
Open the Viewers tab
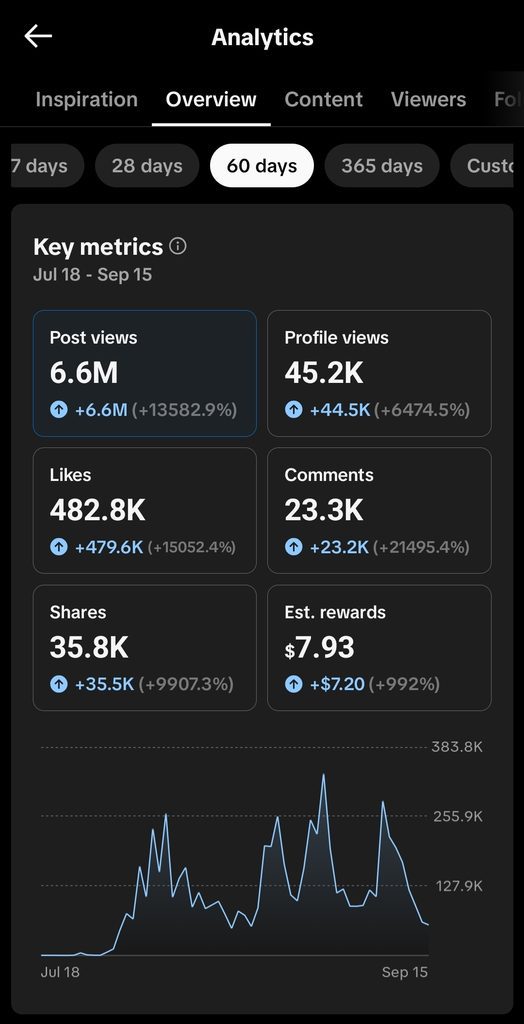point(429,99)
